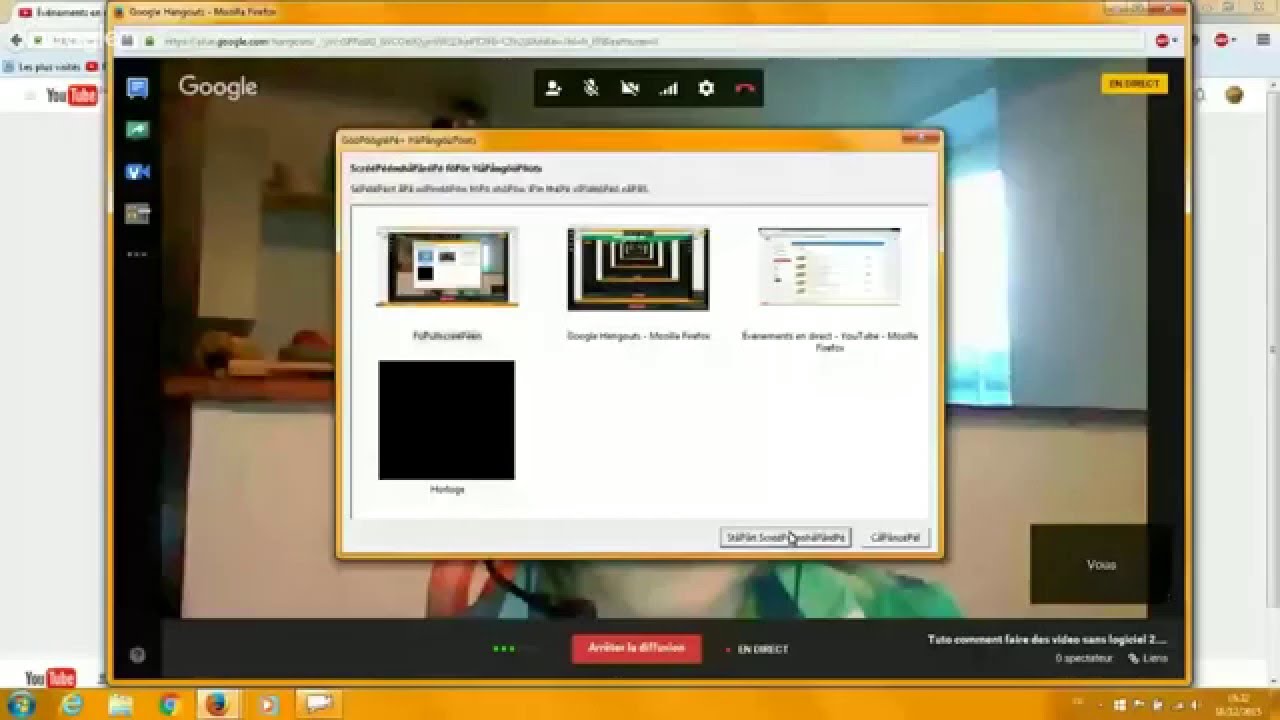Click the Liens link at bottom right

click(x=1148, y=658)
